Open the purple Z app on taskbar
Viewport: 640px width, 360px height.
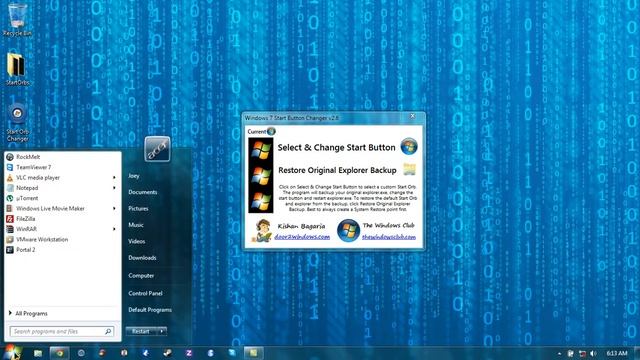[189, 353]
